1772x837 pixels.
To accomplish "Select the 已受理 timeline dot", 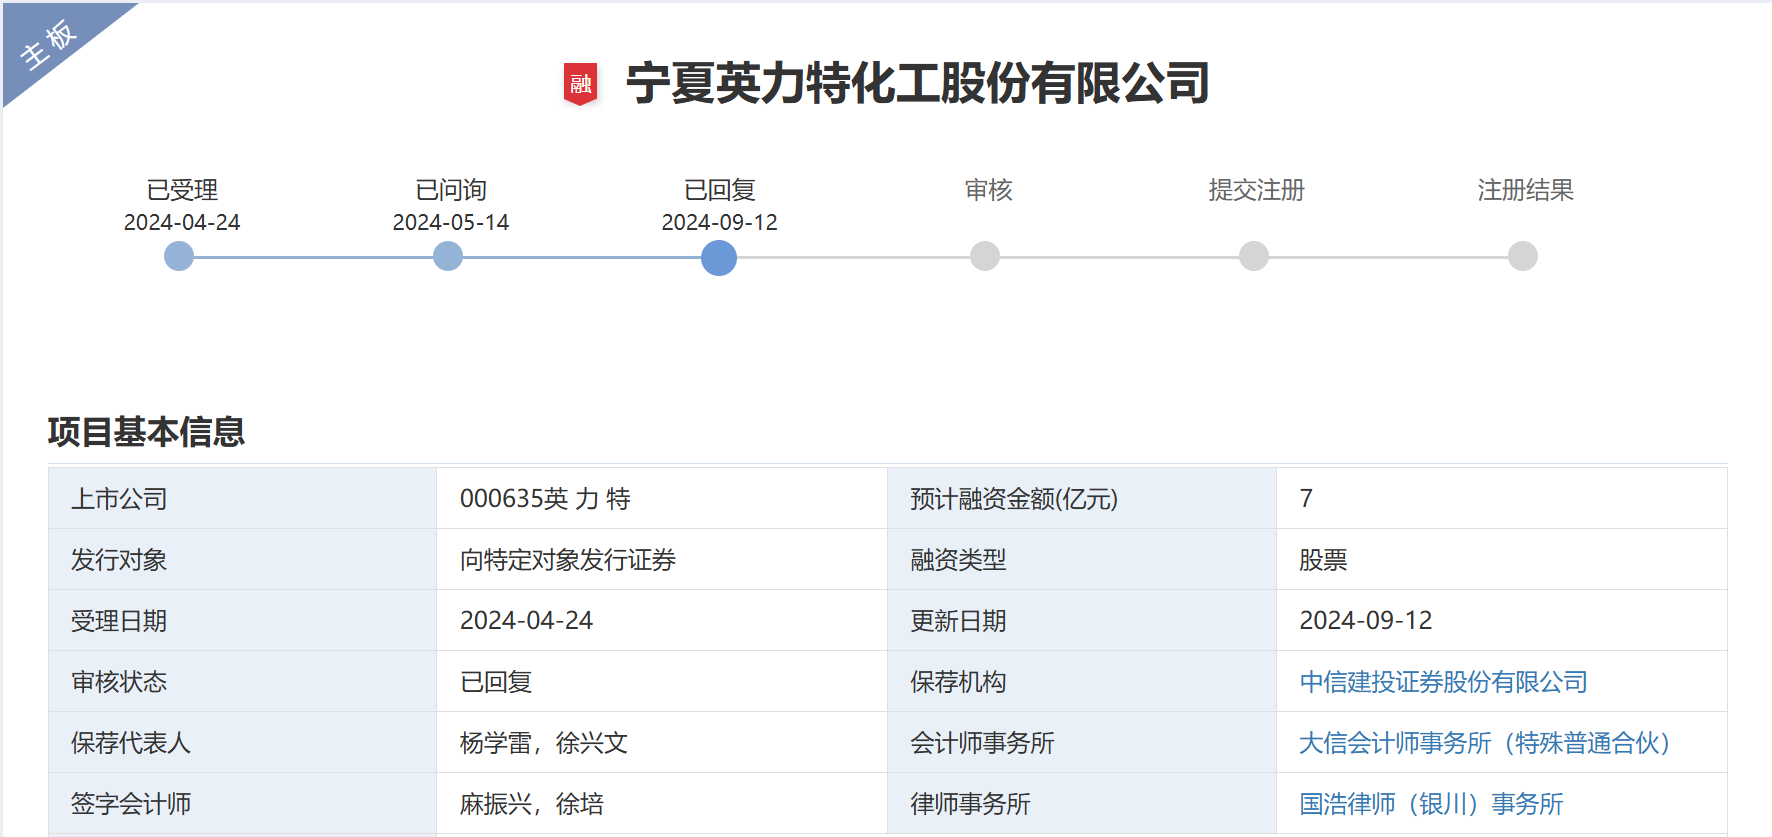I will pyautogui.click(x=179, y=256).
